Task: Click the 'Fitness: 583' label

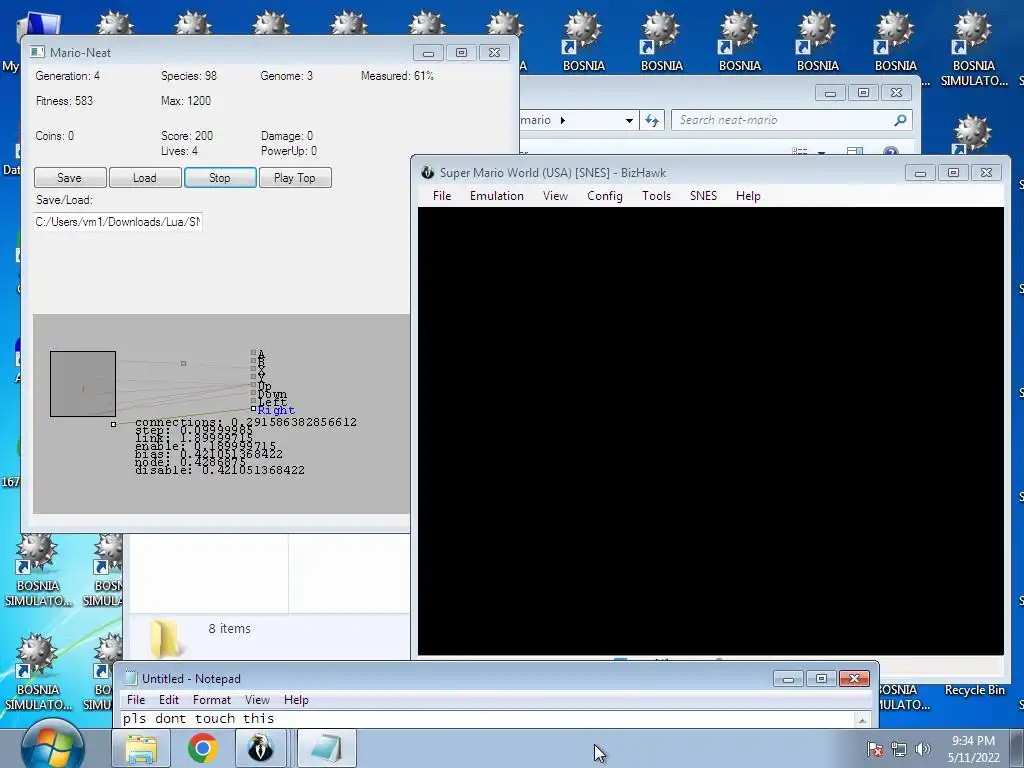Action: [64, 101]
